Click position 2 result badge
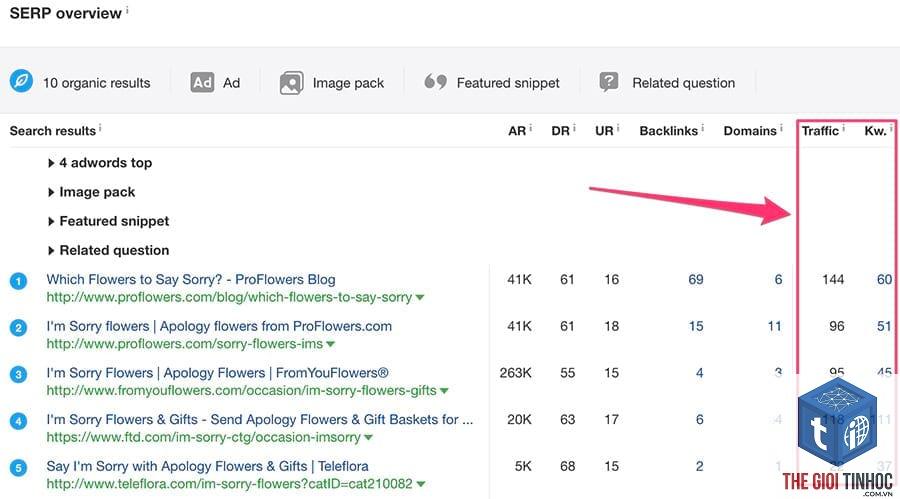This screenshot has height=499, width=900. (18, 328)
